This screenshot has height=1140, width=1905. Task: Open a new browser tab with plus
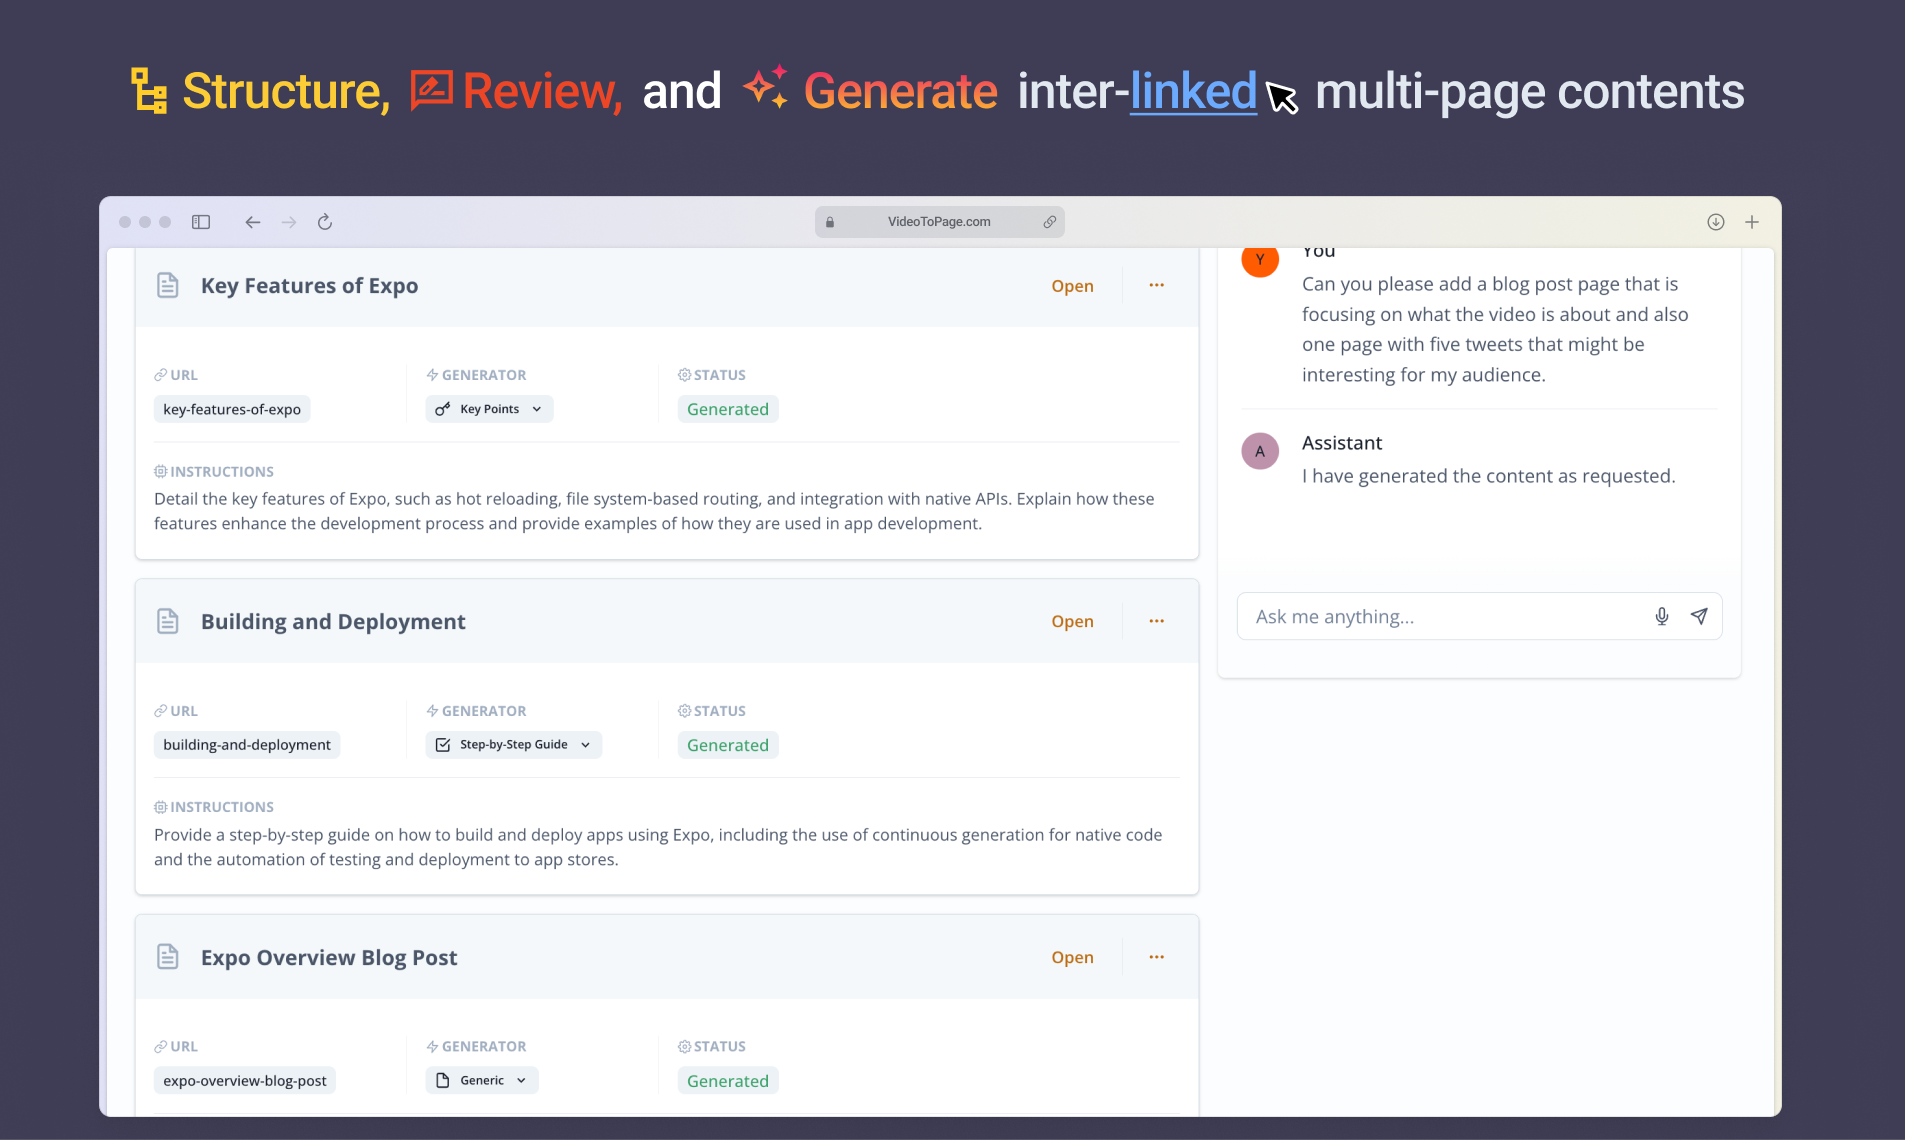1752,222
